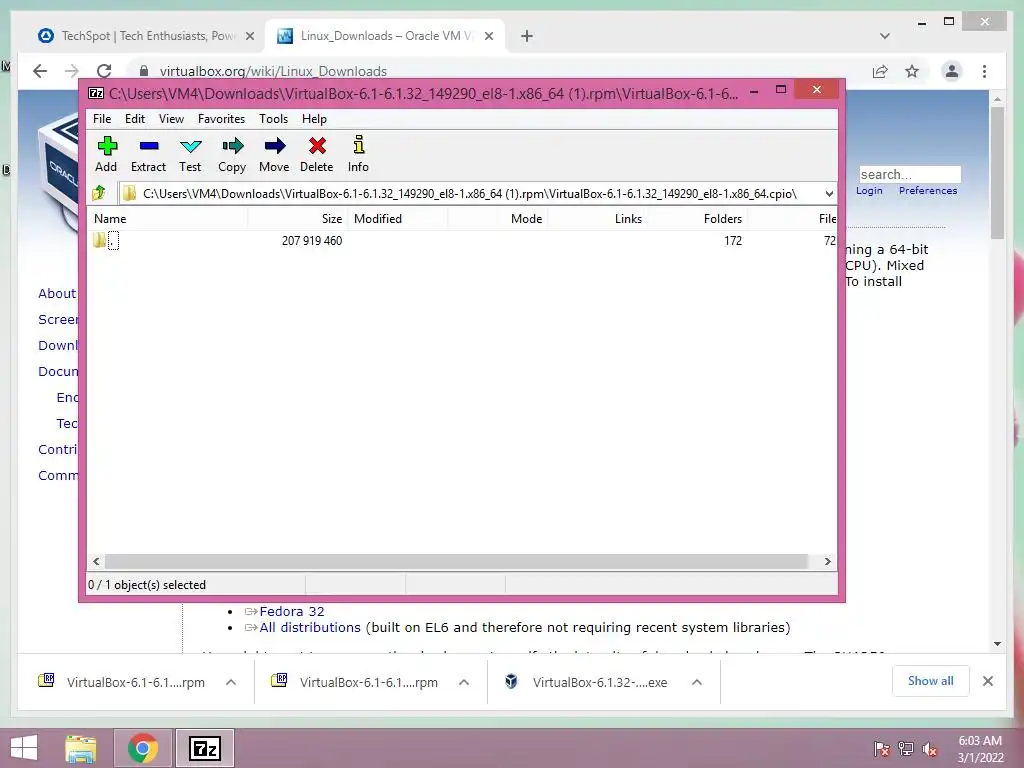1024x768 pixels.
Task: Close the Chrome downloads bar
Action: [988, 681]
